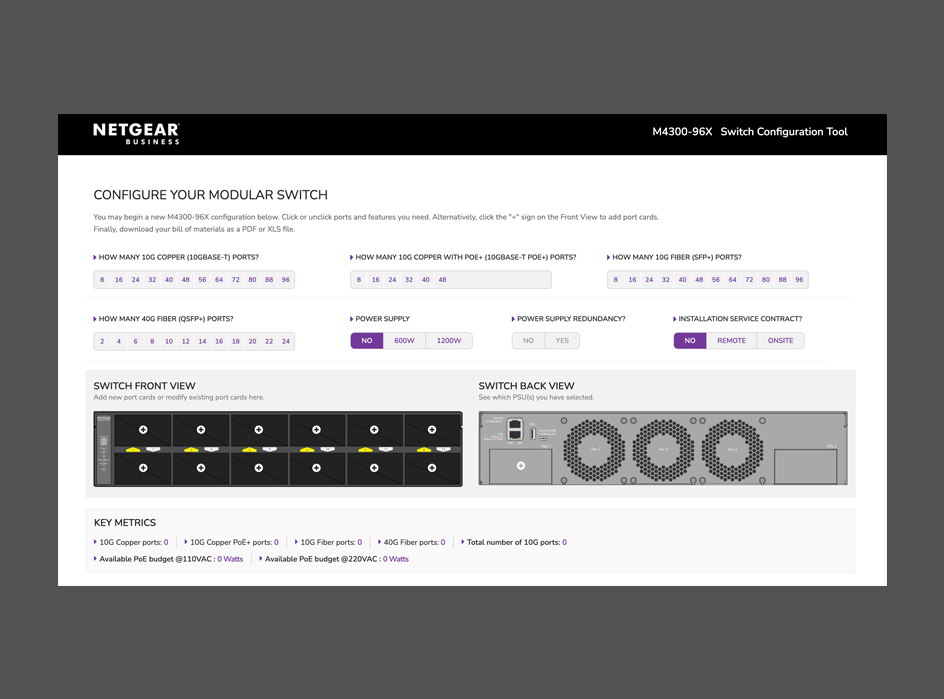Click the plus icon on the third bottom slot
This screenshot has height=699, width=944.
point(259,468)
